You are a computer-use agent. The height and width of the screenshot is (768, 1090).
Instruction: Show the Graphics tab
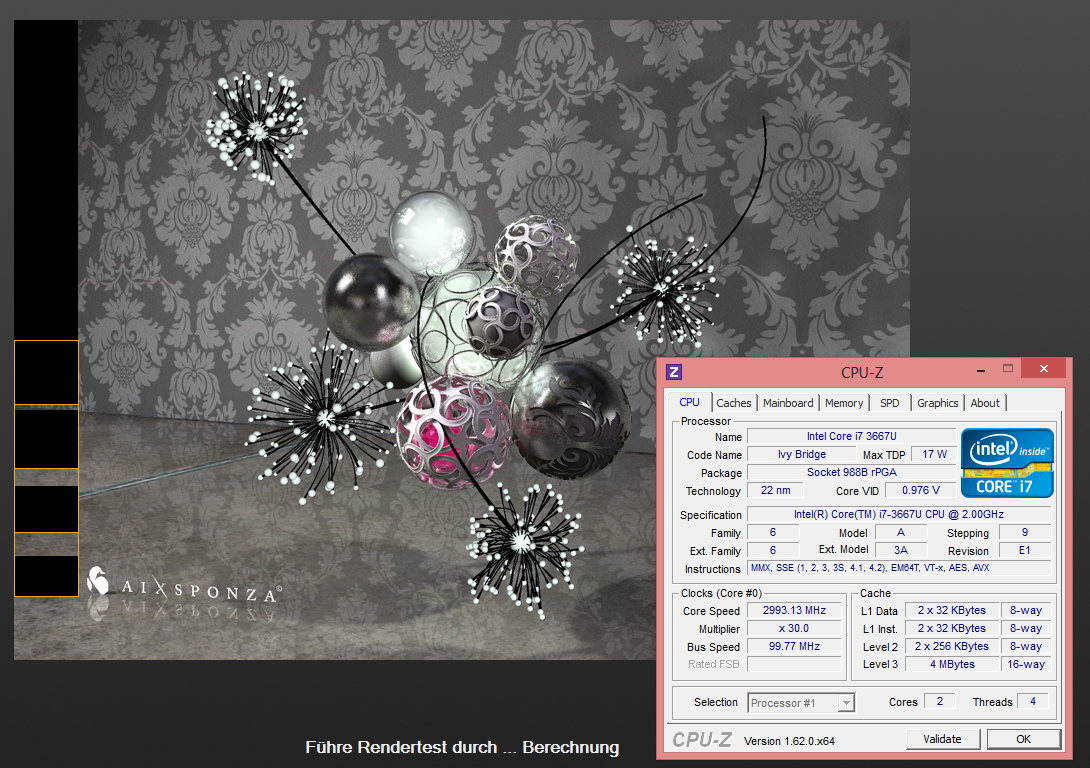[x=937, y=403]
